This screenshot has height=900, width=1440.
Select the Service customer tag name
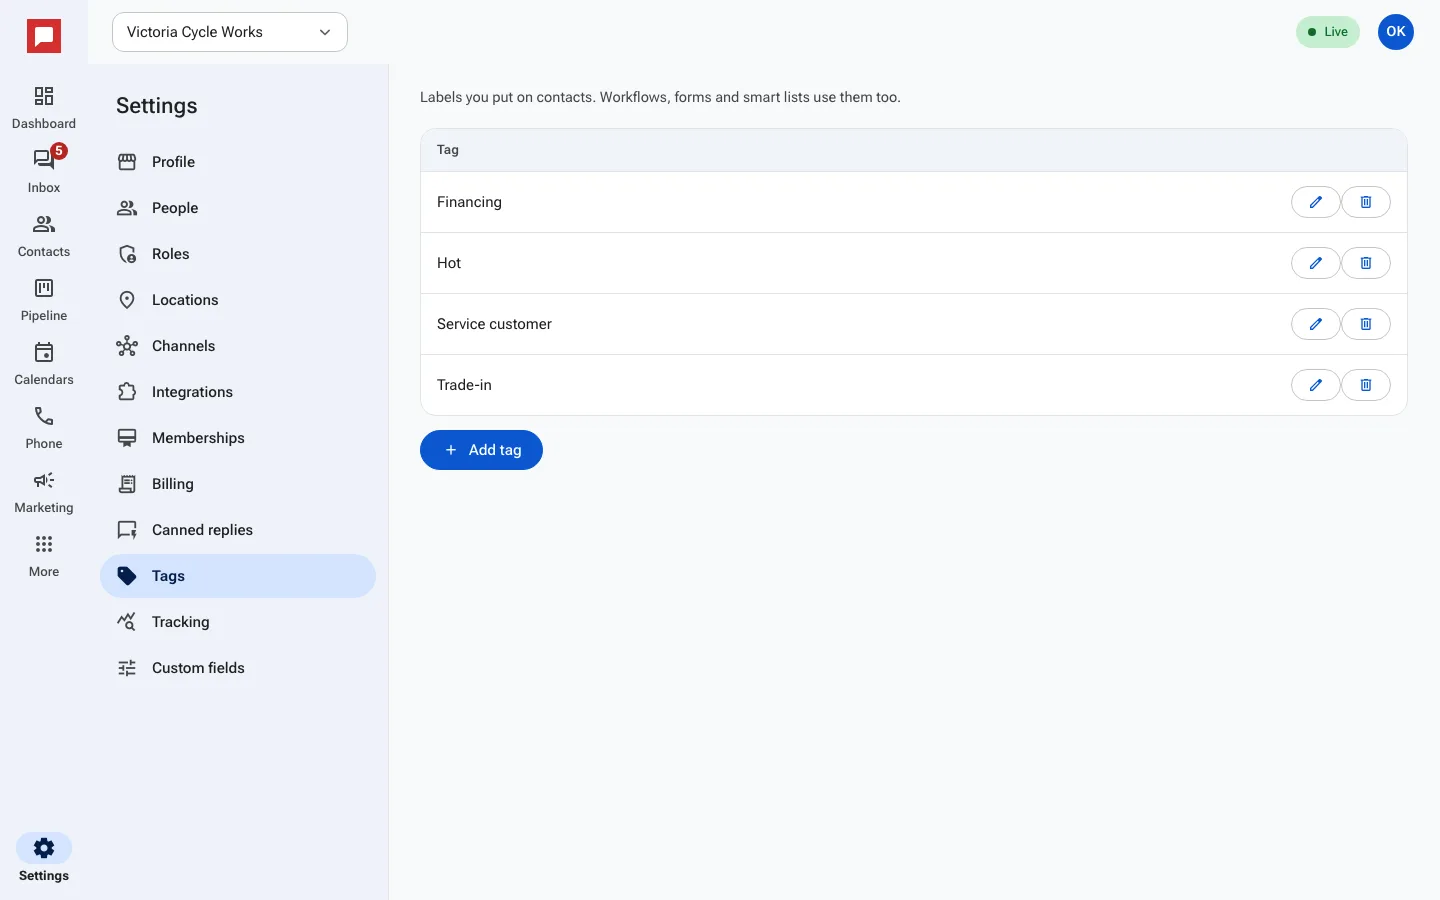(x=494, y=324)
